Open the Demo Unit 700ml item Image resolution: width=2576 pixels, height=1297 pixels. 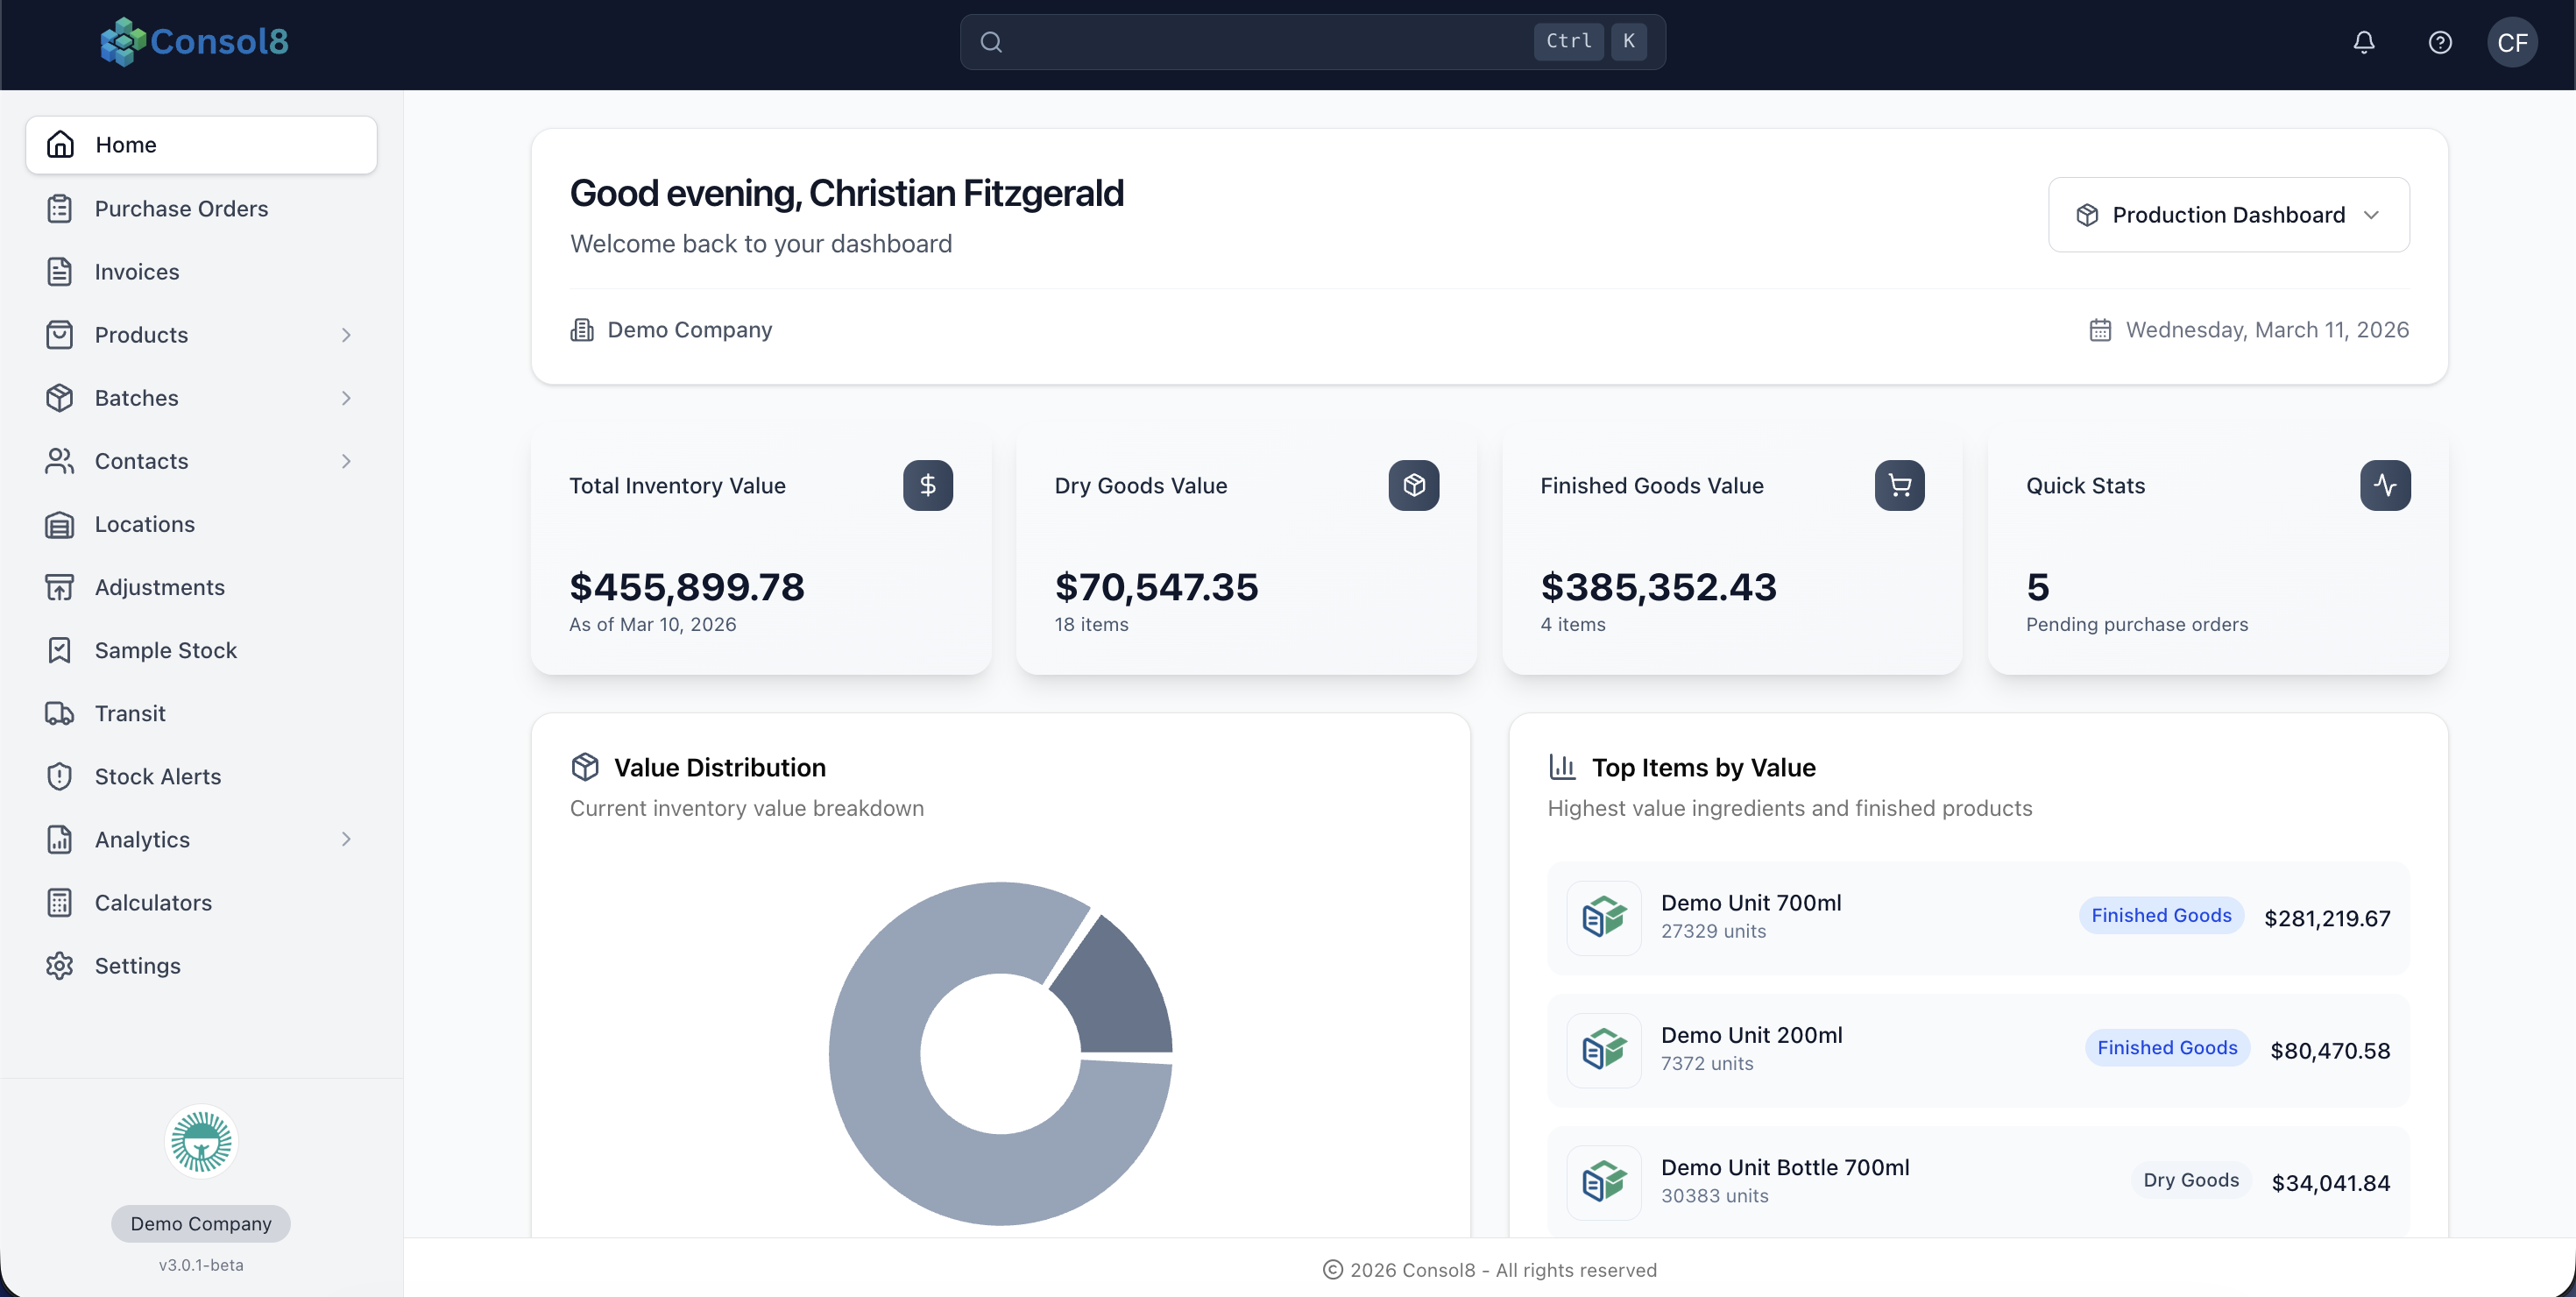click(1750, 903)
